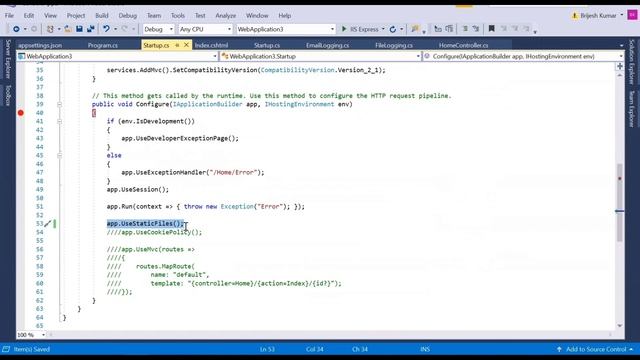Switch to the Index.cshtml tab

211,45
